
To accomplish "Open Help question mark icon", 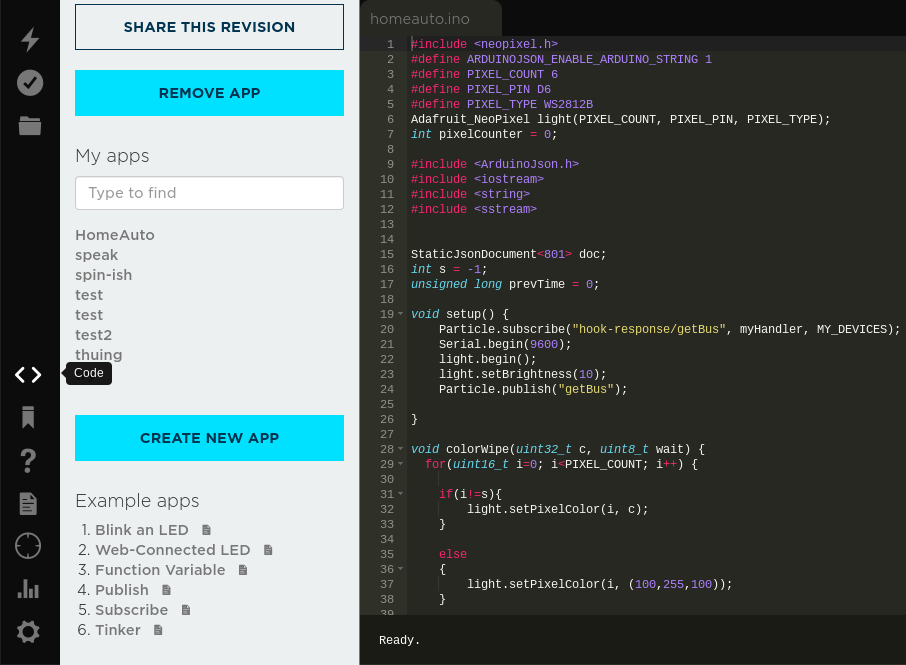I will (x=28, y=460).
